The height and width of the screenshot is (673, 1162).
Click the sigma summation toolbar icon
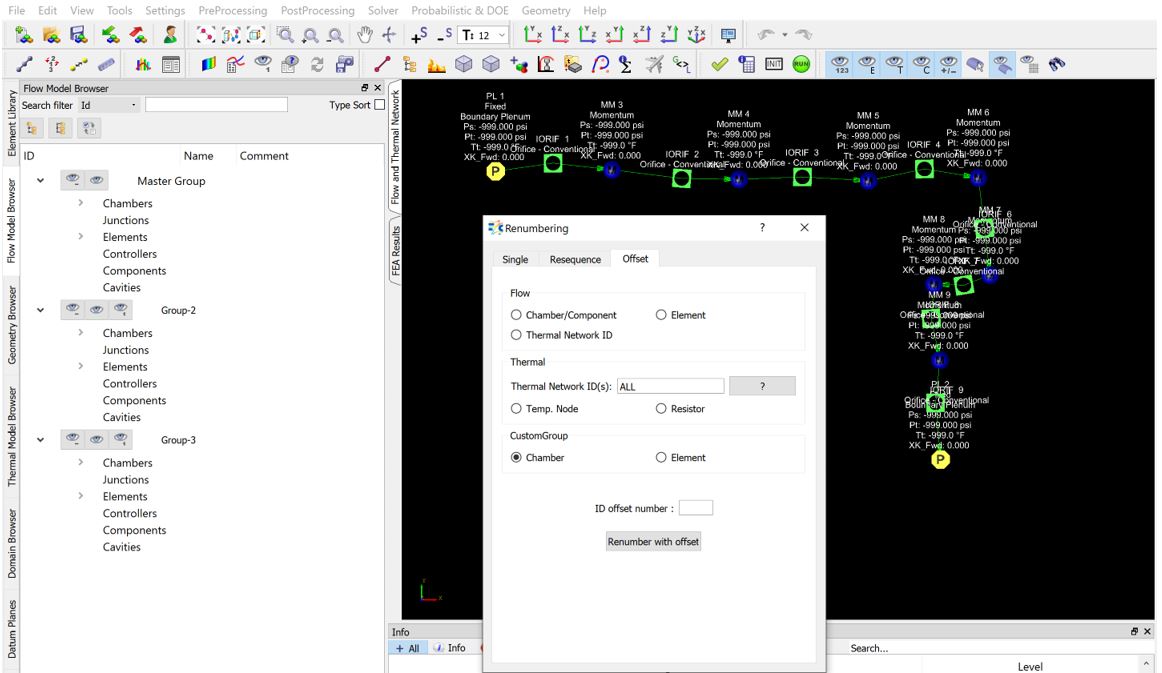pyautogui.click(x=626, y=64)
